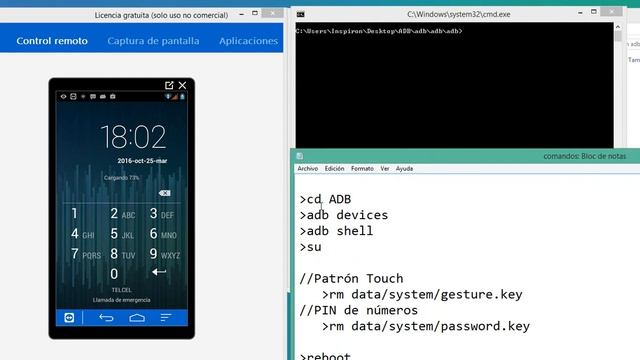Switch to Captura de pantalla tab

point(153,41)
